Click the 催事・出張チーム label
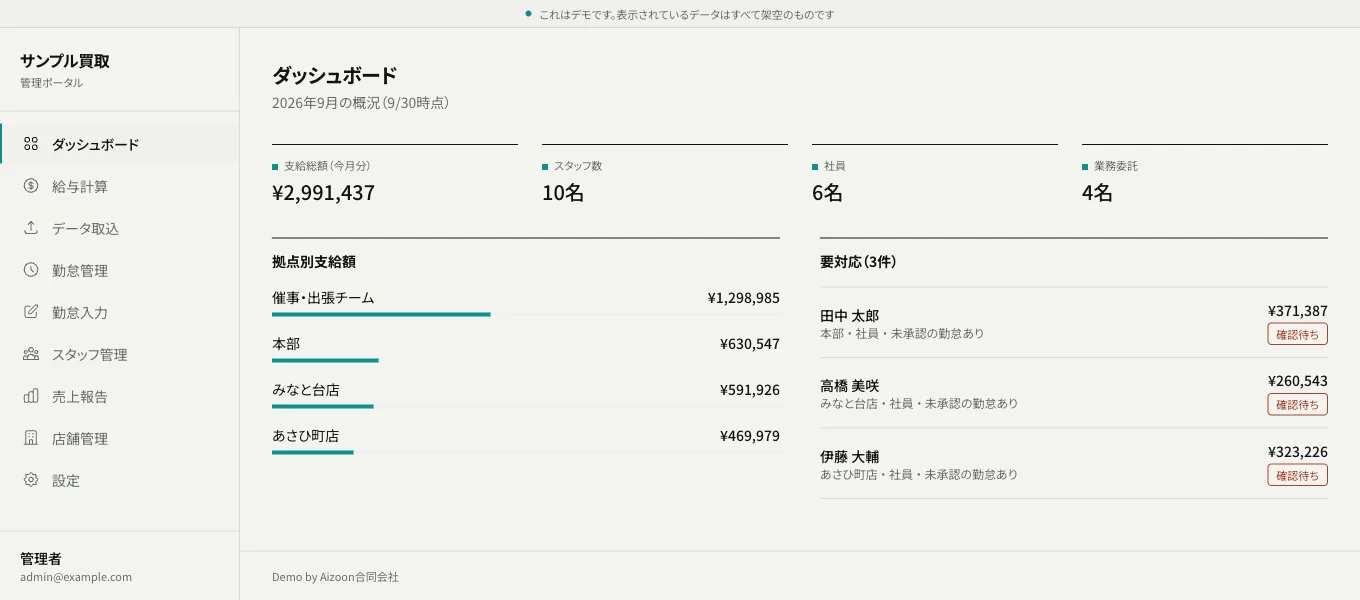Viewport: 1360px width, 600px height. 323,298
